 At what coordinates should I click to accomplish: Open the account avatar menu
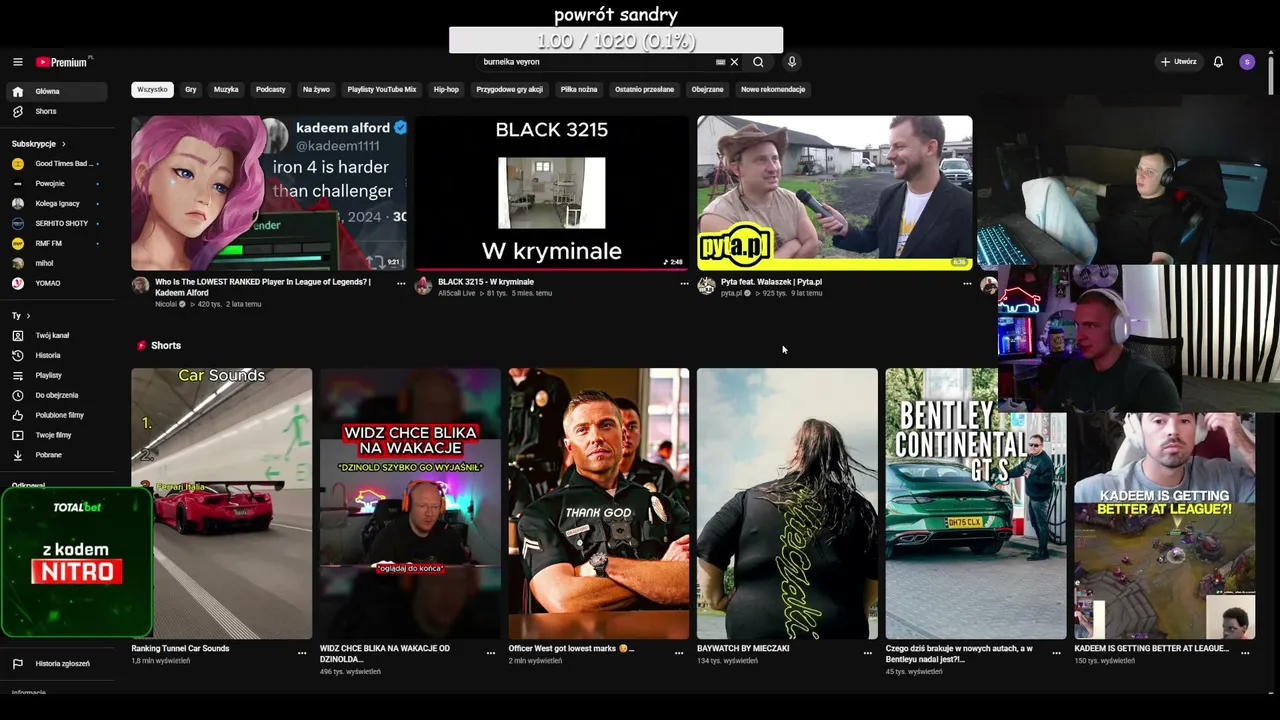tap(1247, 62)
